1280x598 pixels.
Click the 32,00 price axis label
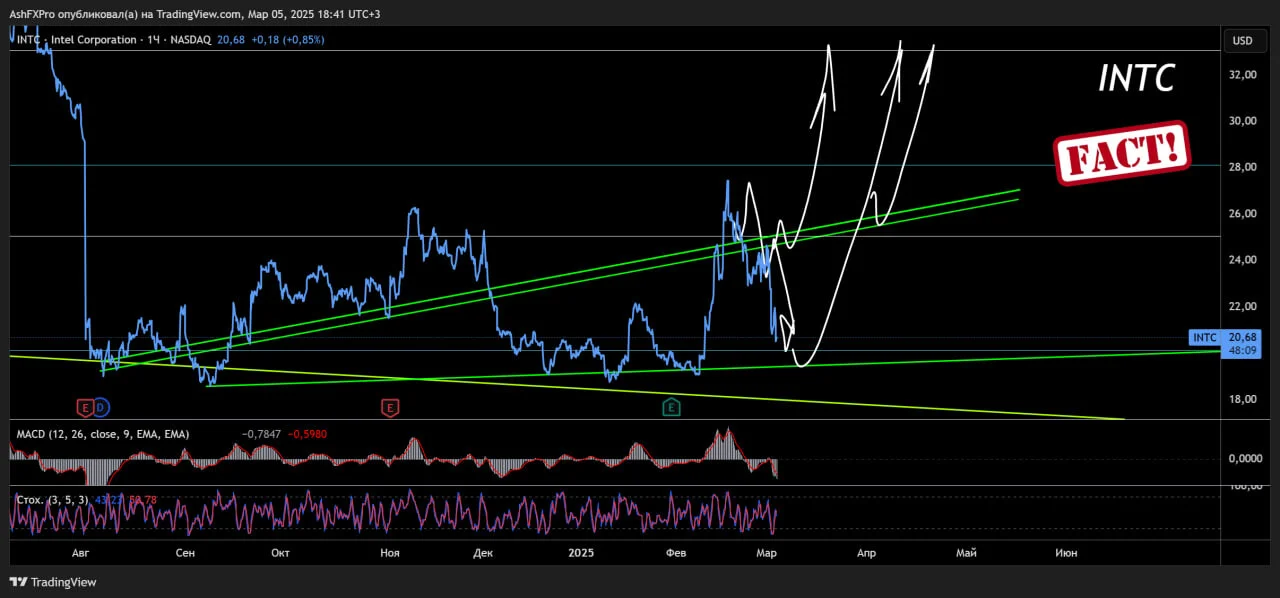coord(1243,75)
